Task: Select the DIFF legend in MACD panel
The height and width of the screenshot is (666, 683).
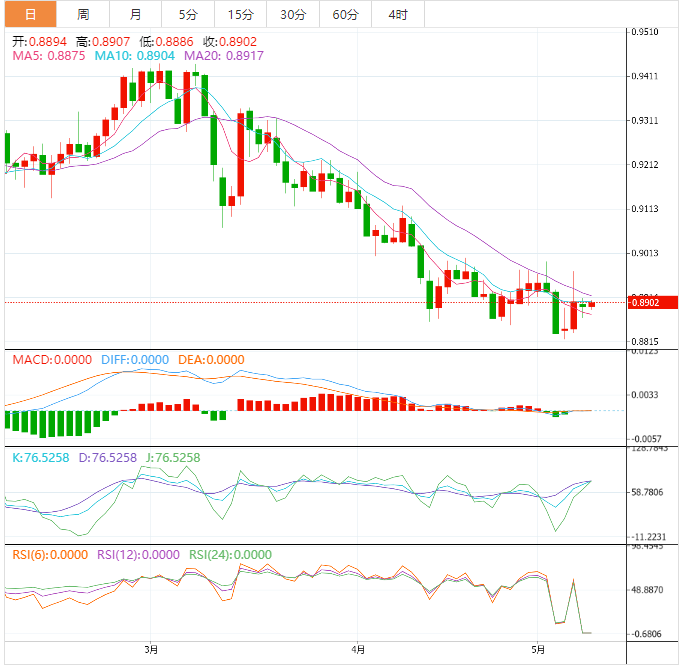Action: (134, 360)
